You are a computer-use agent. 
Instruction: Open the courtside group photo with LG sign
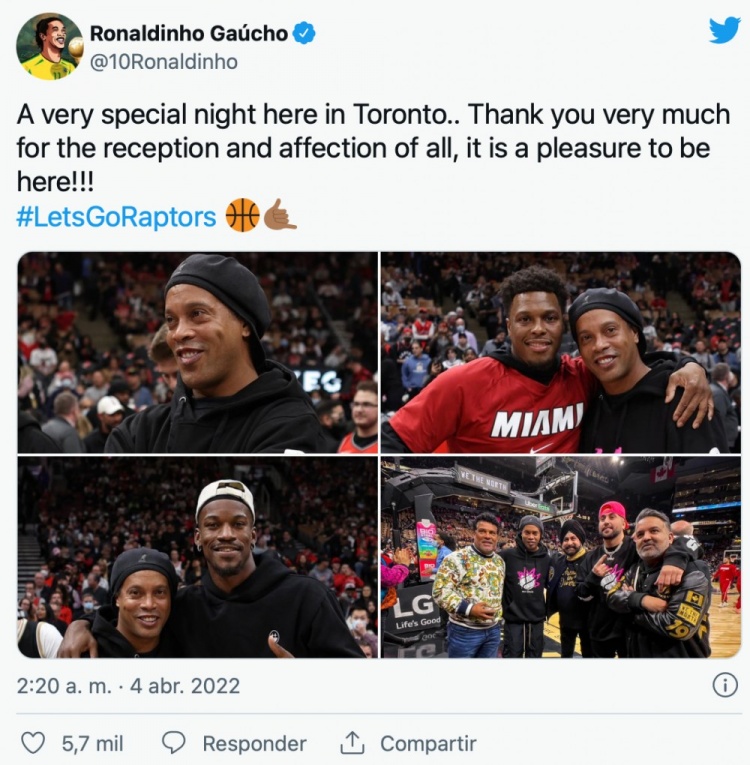point(561,557)
